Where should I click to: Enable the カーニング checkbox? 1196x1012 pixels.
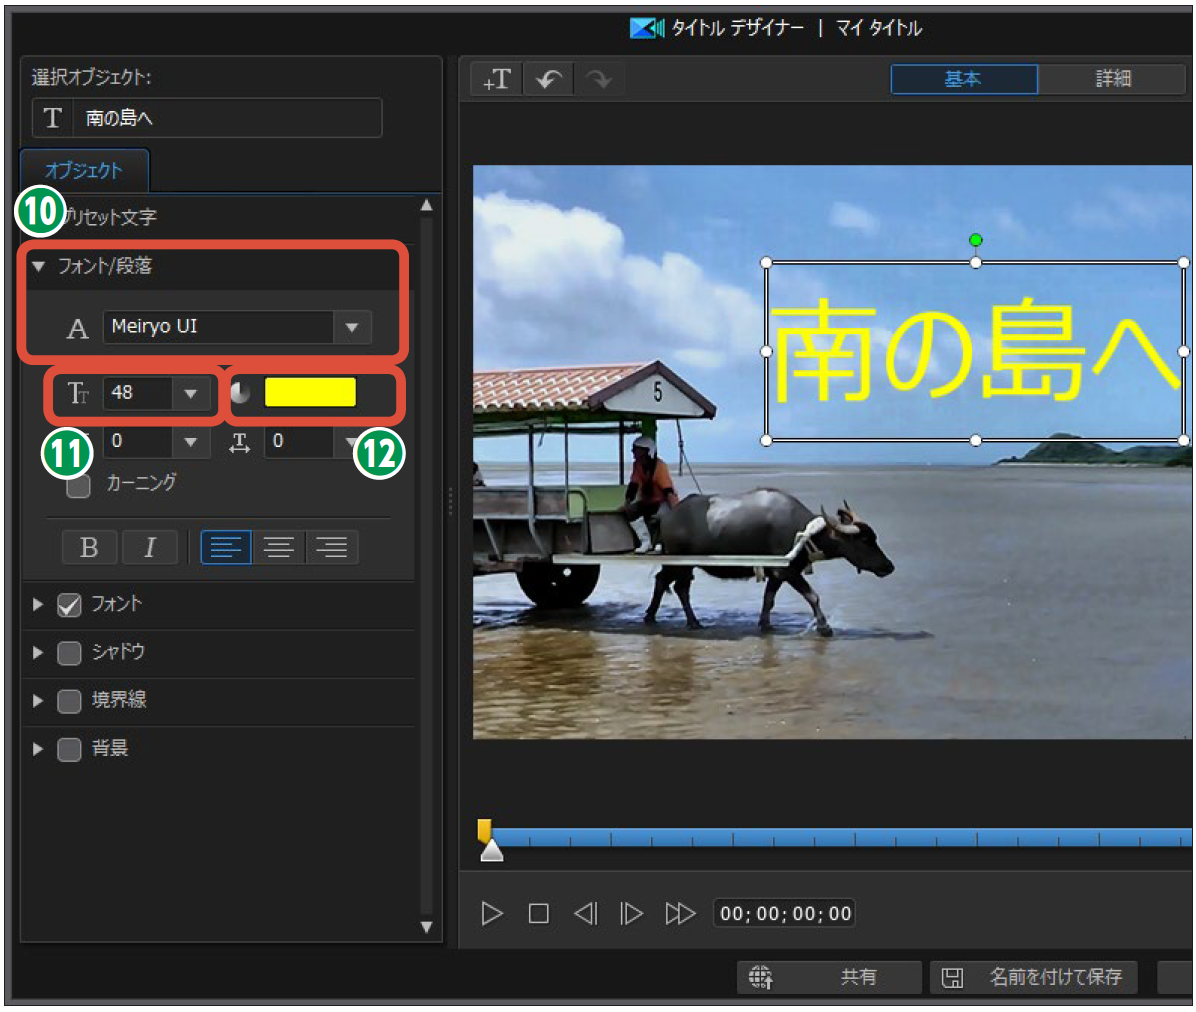point(78,486)
